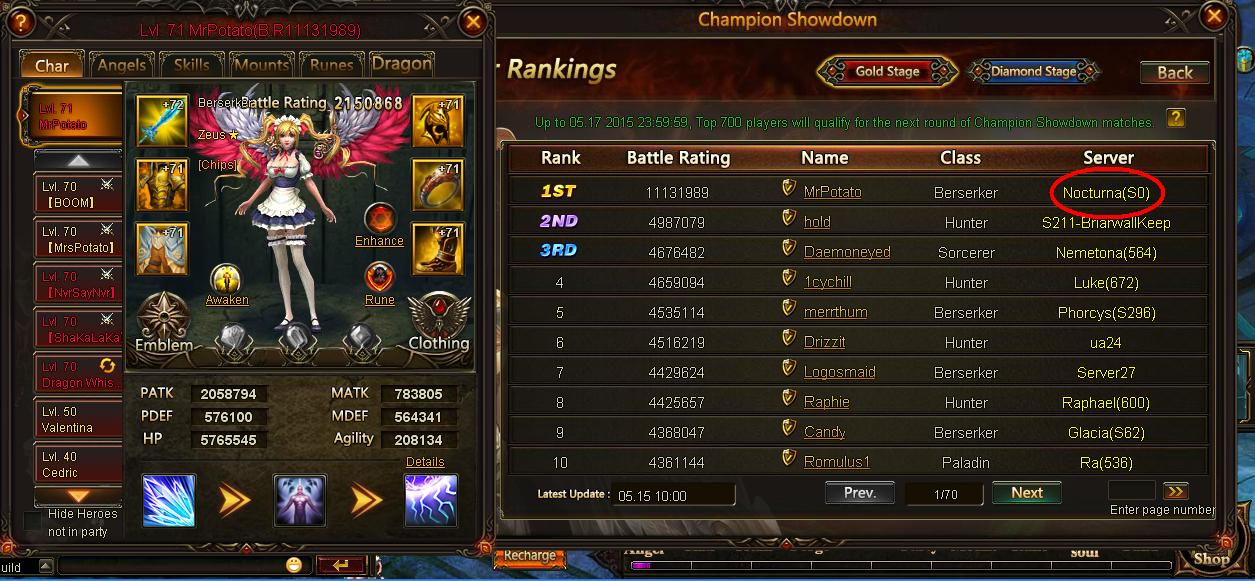Click the Awaken golden figure icon

click(227, 277)
